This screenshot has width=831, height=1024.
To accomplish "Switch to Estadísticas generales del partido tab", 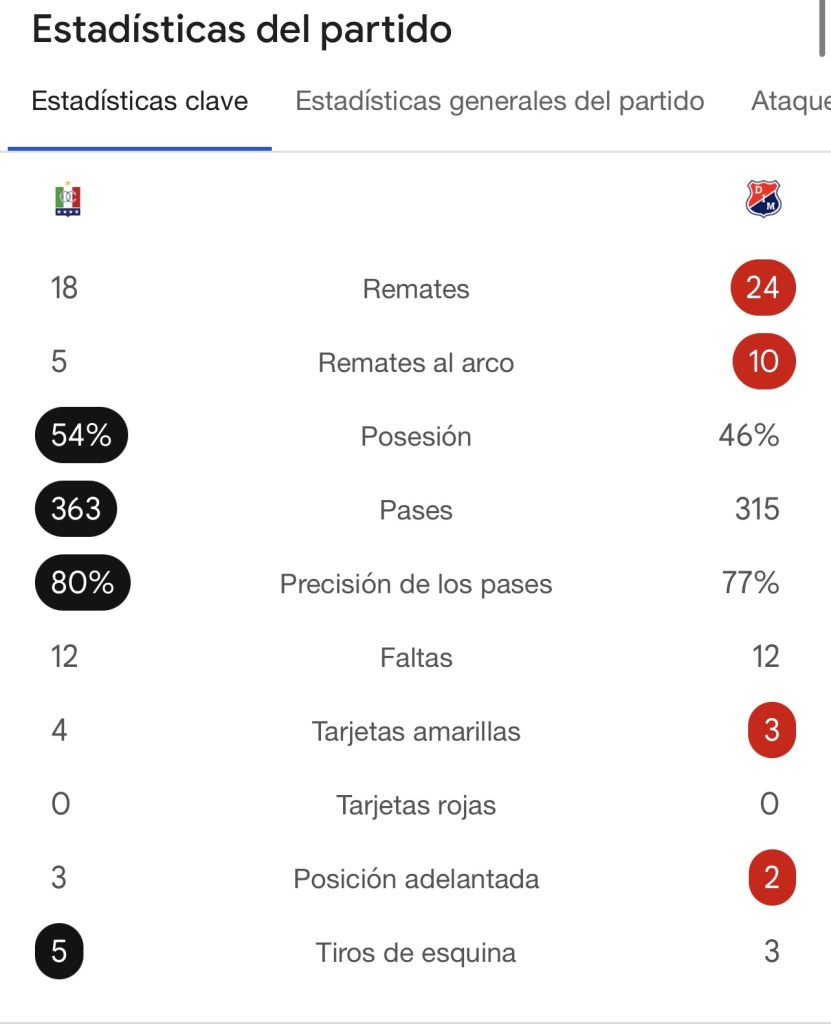I will tap(500, 102).
